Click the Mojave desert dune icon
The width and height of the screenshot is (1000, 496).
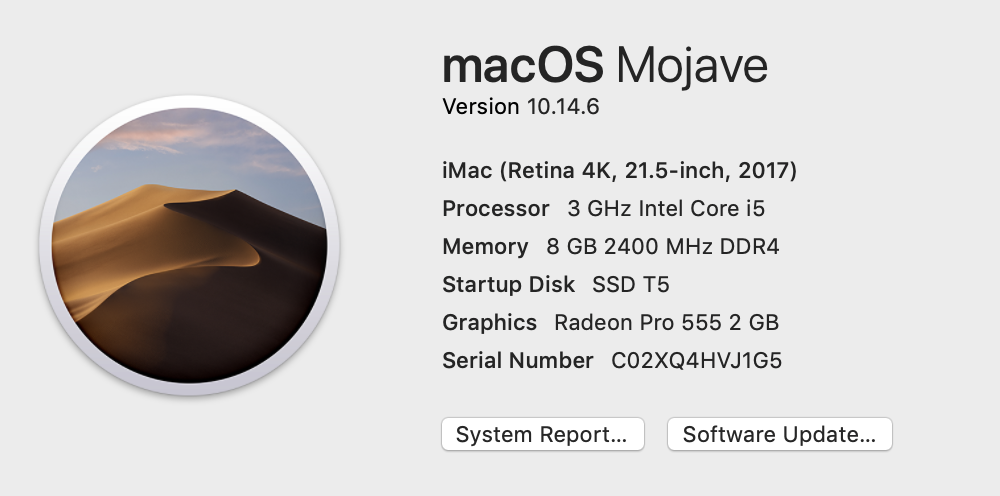coord(189,245)
